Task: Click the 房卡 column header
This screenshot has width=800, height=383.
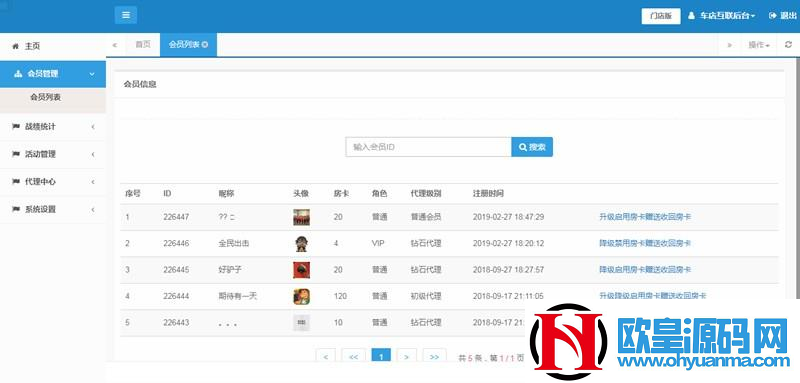Action: click(341, 194)
